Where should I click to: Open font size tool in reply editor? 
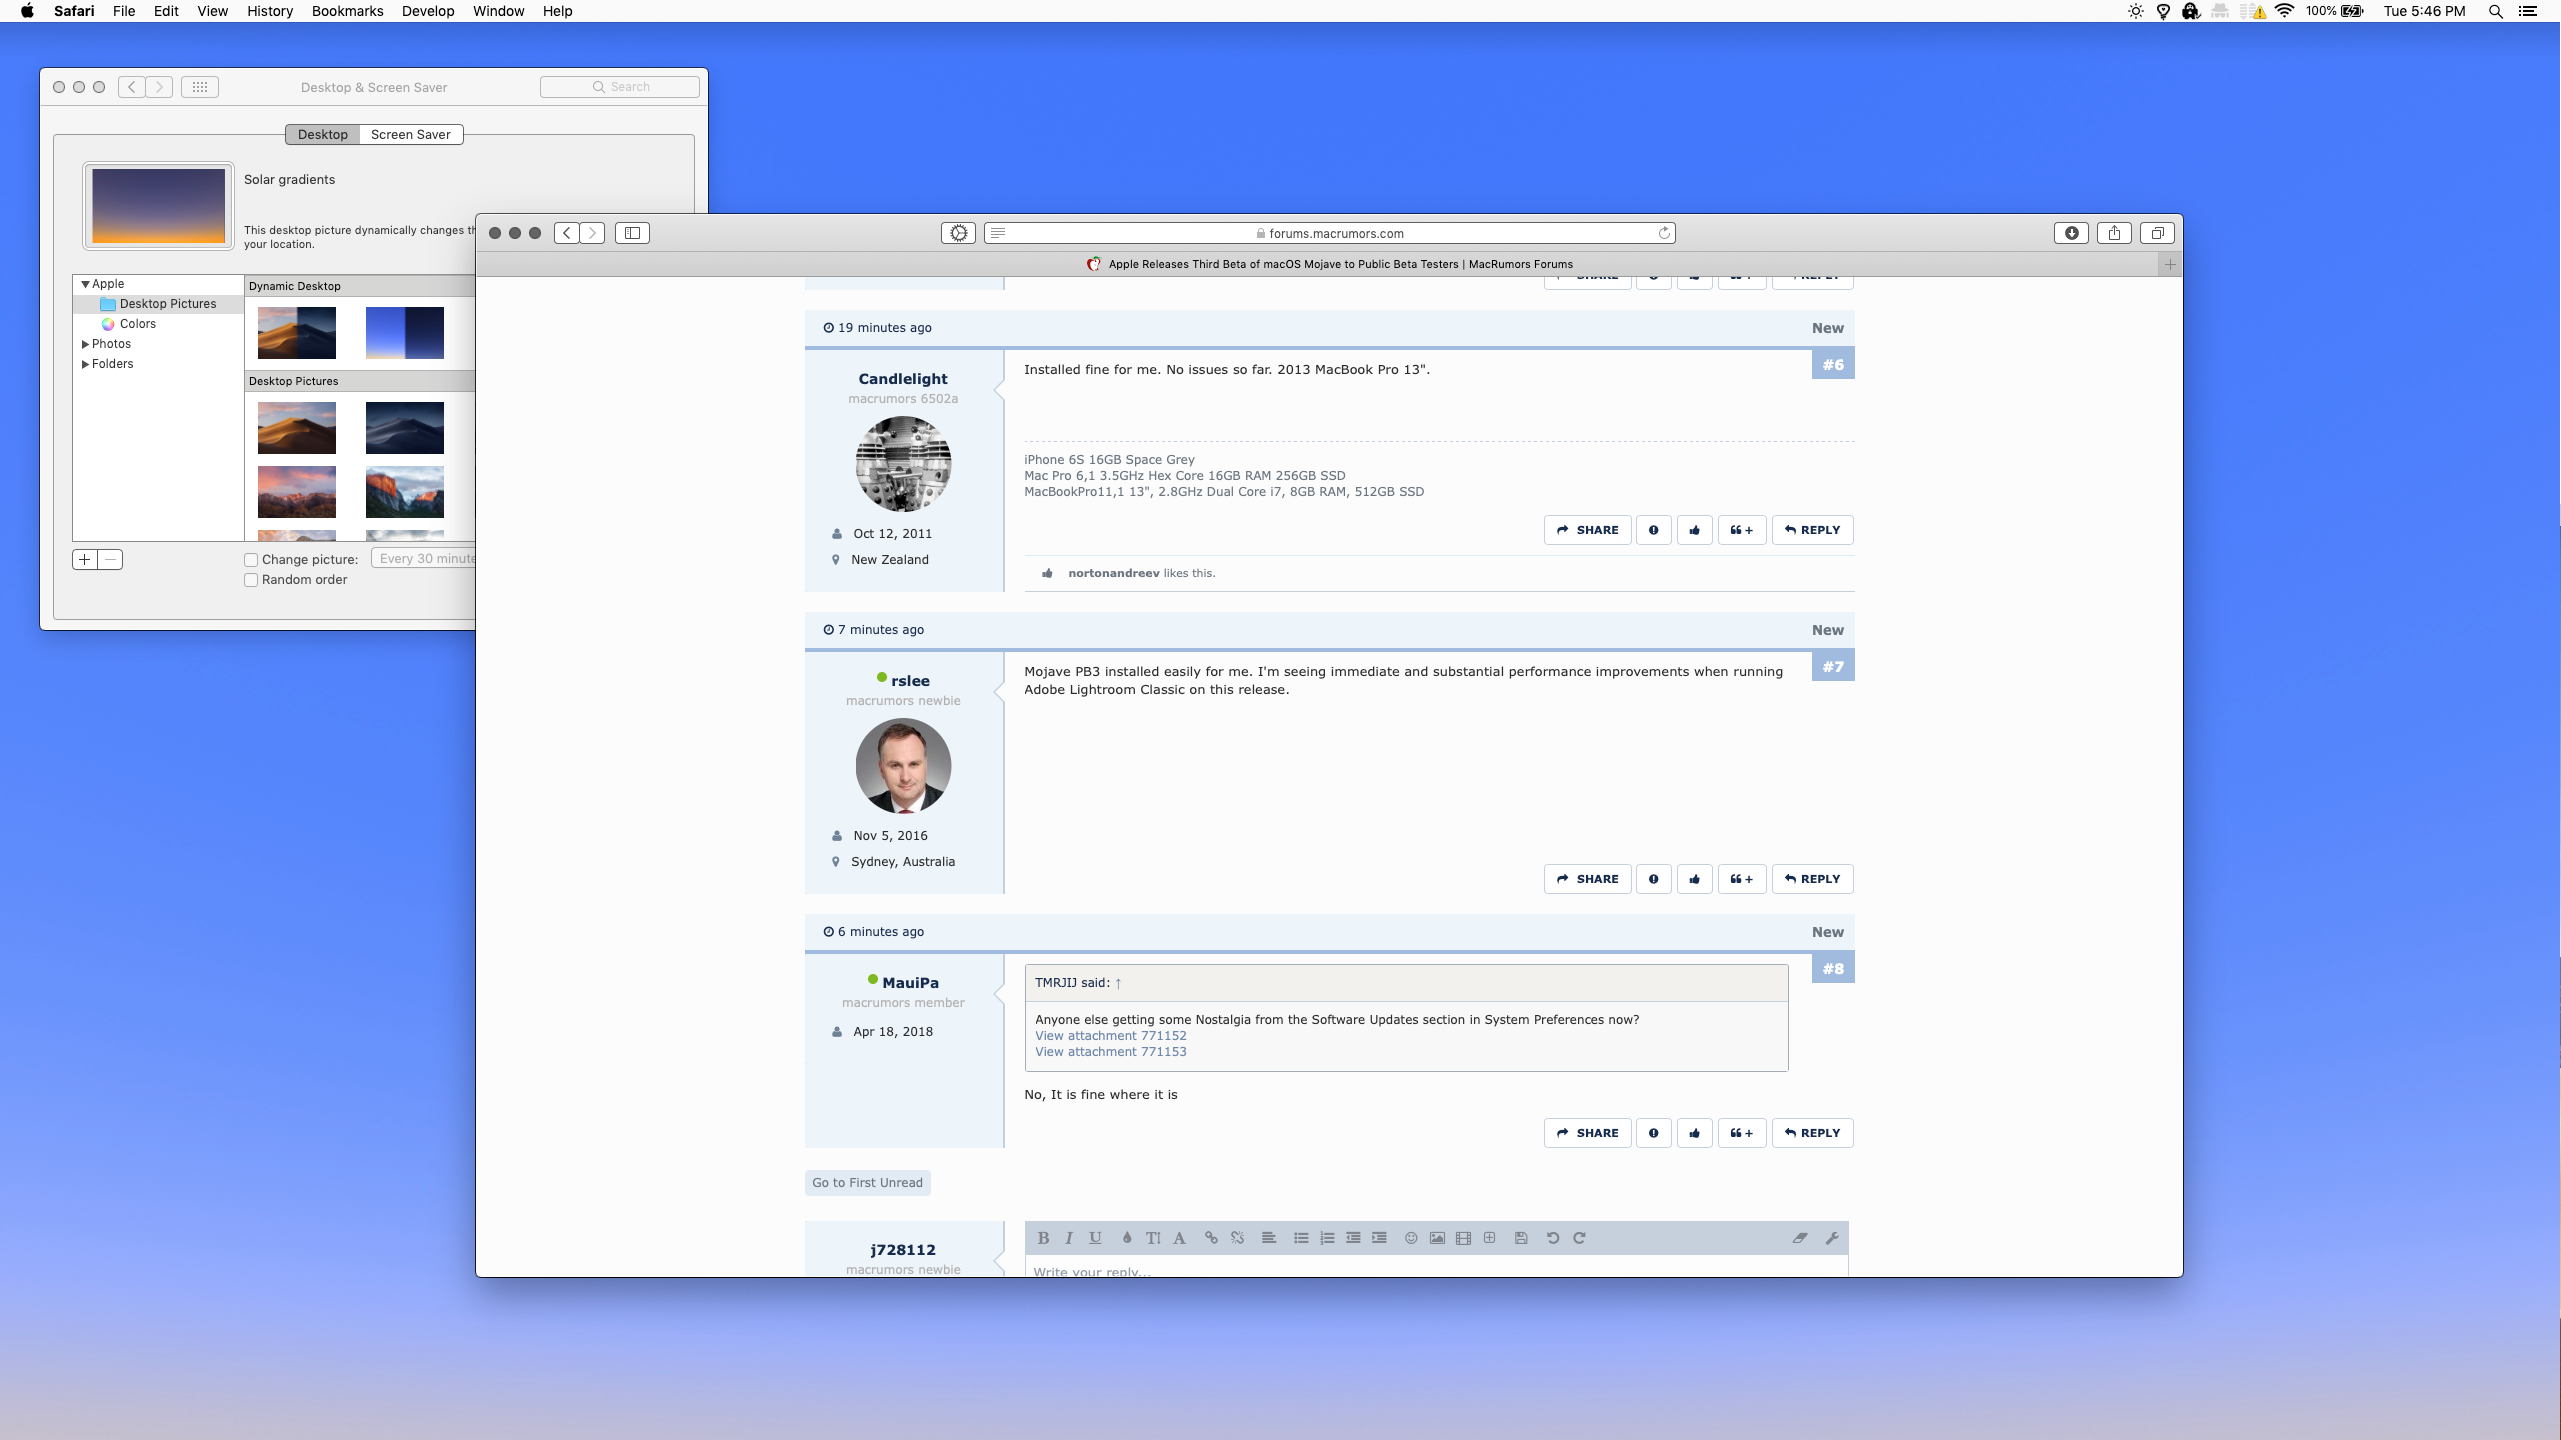1153,1238
